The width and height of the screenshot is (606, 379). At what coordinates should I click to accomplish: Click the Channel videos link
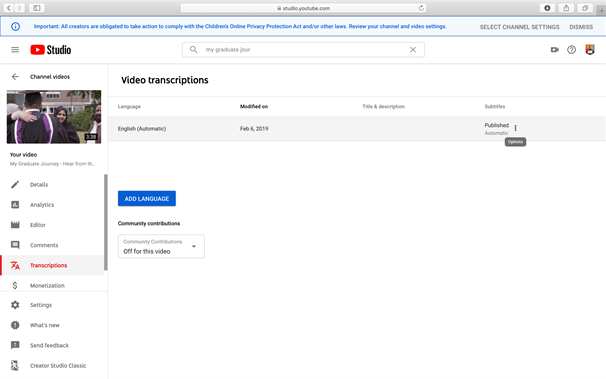[50, 76]
